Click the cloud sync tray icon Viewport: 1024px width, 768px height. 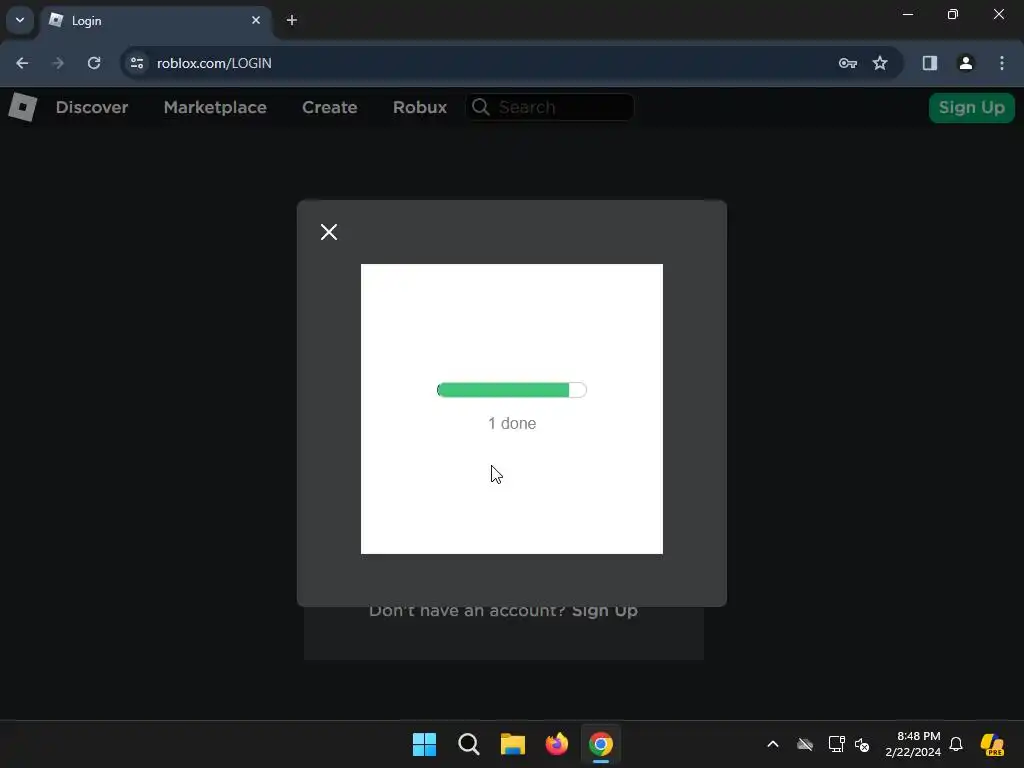point(805,744)
